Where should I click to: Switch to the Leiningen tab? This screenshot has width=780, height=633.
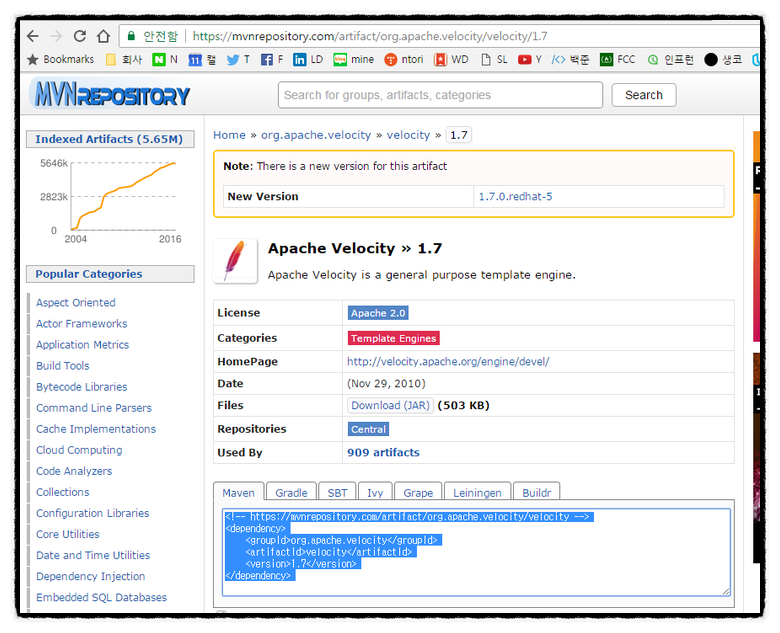point(477,492)
